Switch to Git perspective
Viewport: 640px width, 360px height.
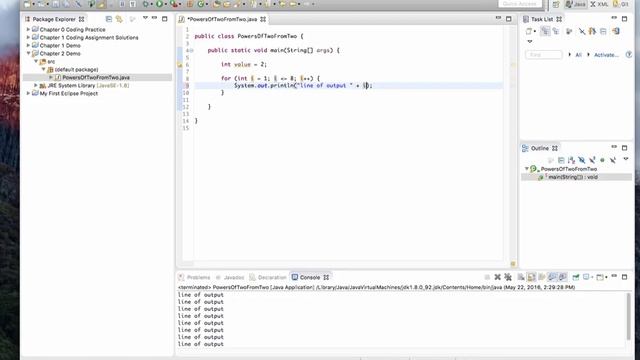tap(621, 4)
